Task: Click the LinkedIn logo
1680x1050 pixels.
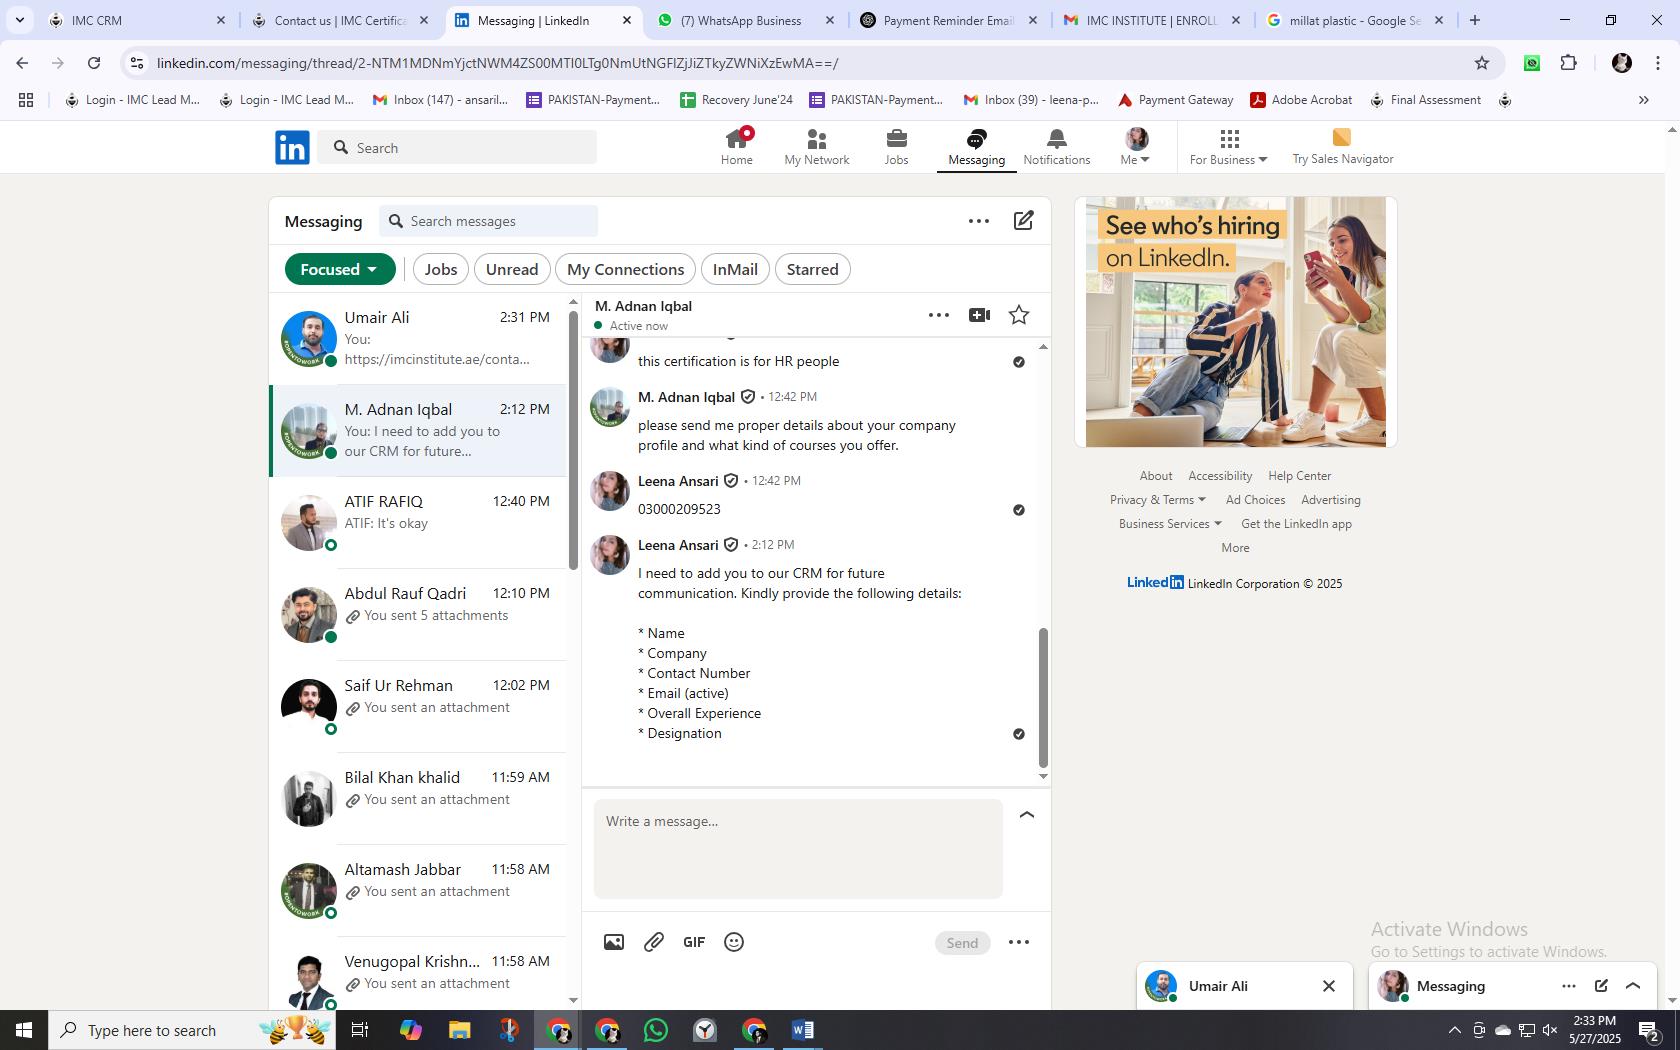Action: click(292, 147)
